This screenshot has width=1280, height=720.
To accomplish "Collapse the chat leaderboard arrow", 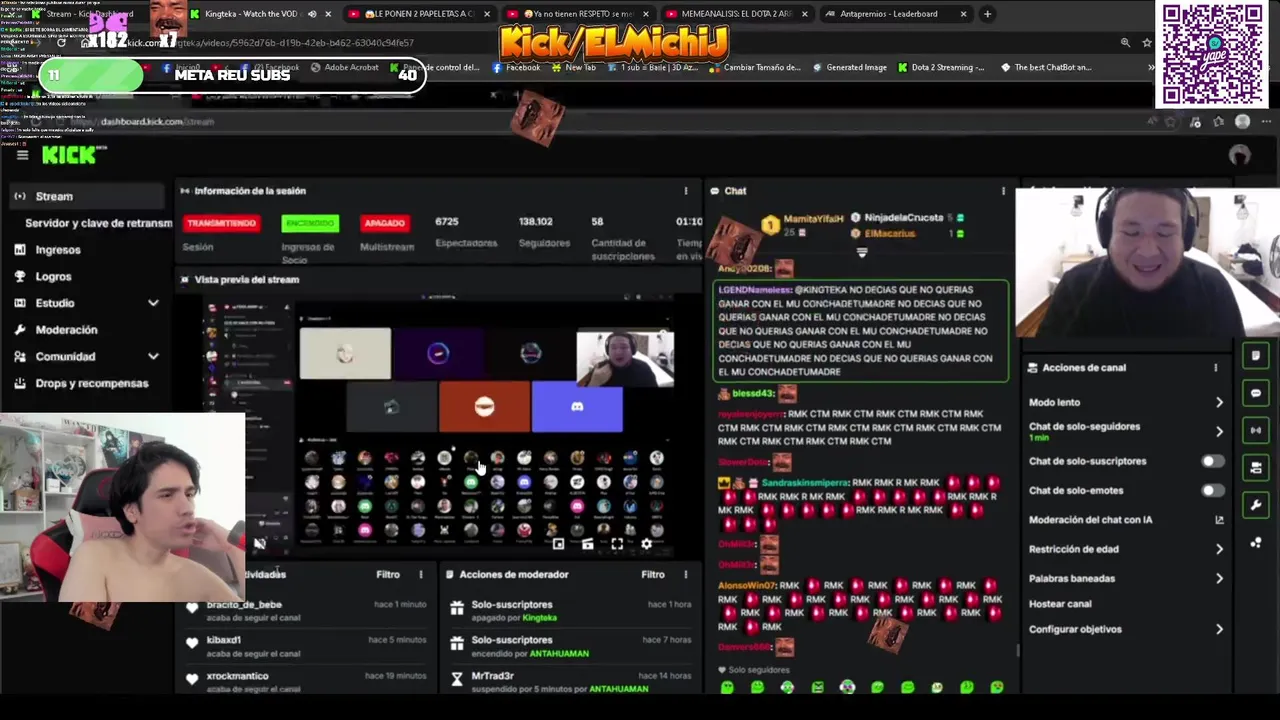I will (x=861, y=253).
